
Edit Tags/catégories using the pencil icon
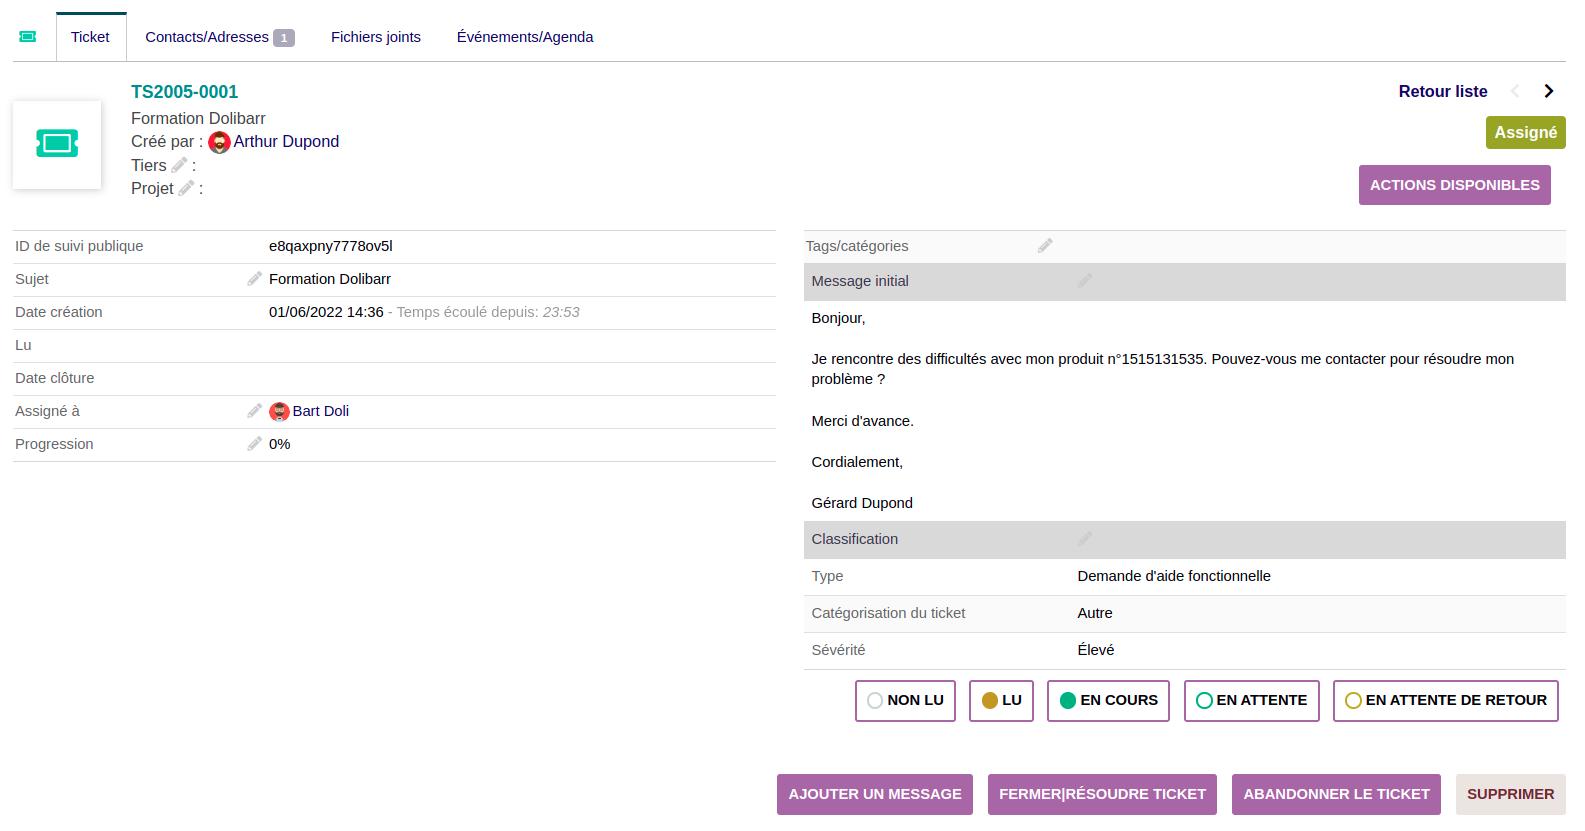[1045, 246]
